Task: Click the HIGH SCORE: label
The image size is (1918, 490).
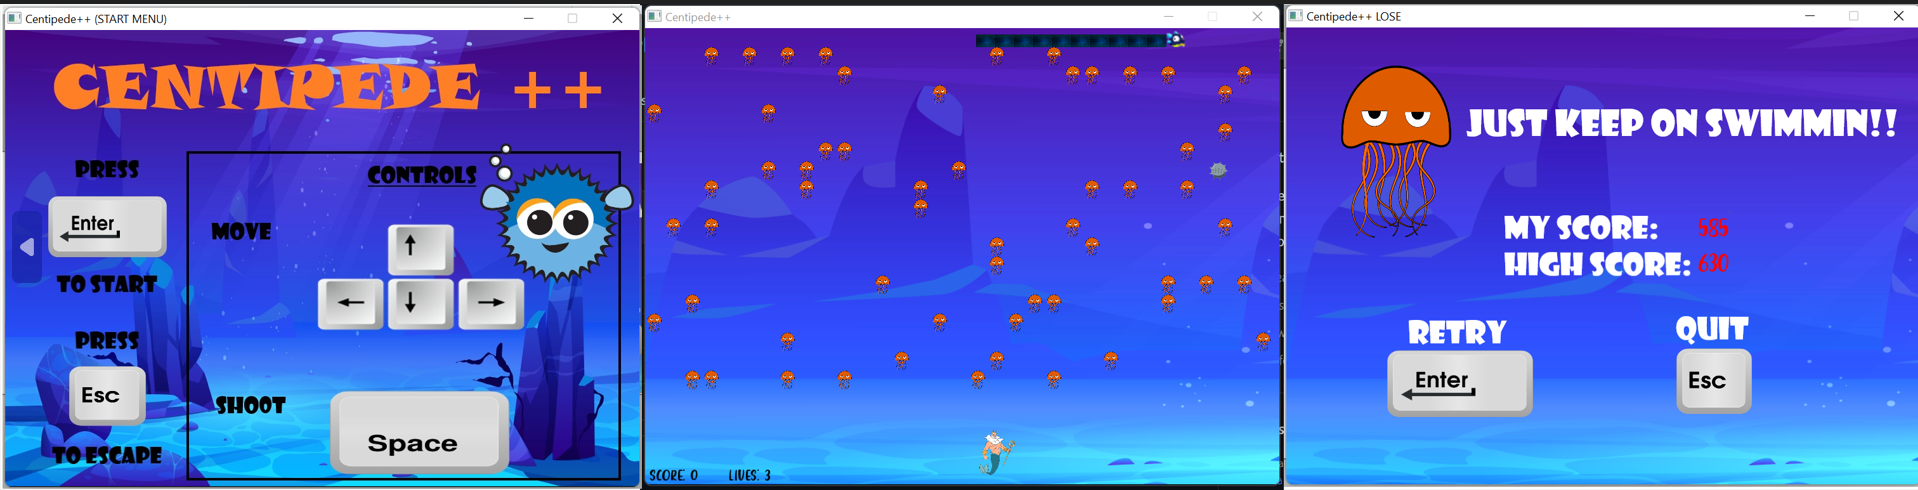Action: [1597, 265]
